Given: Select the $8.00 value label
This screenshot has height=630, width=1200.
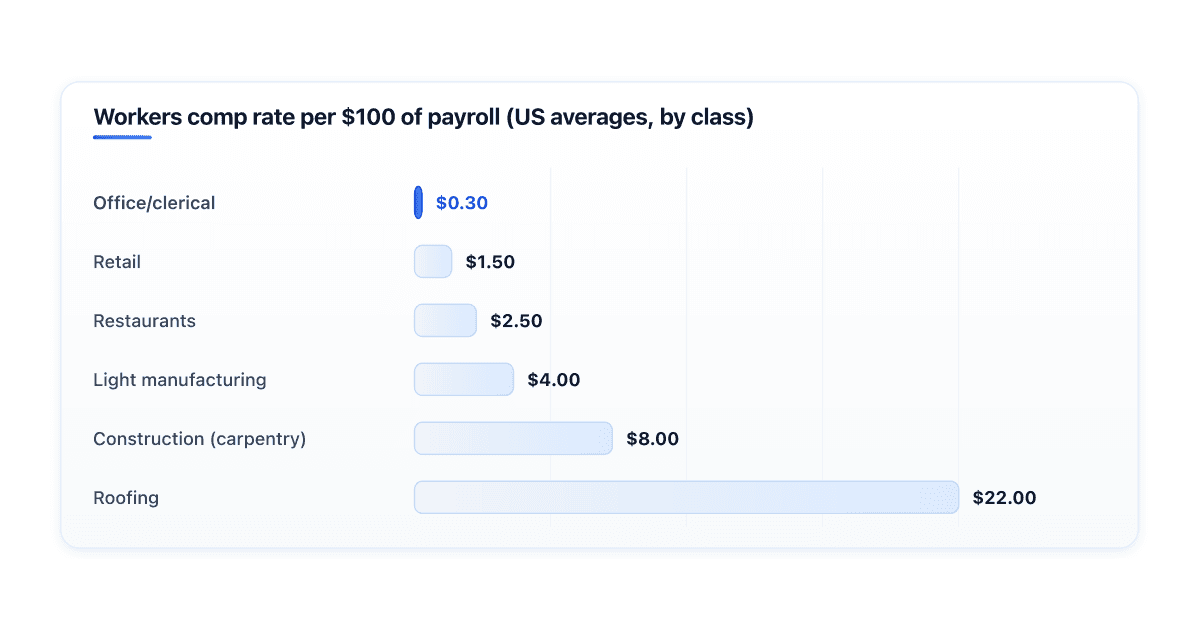Looking at the screenshot, I should point(652,439).
